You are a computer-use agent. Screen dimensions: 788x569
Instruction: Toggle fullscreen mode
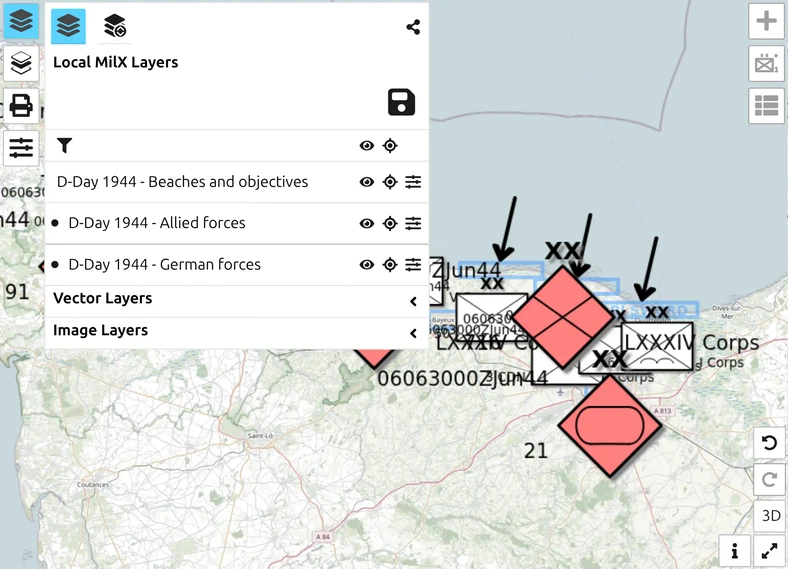[769, 551]
